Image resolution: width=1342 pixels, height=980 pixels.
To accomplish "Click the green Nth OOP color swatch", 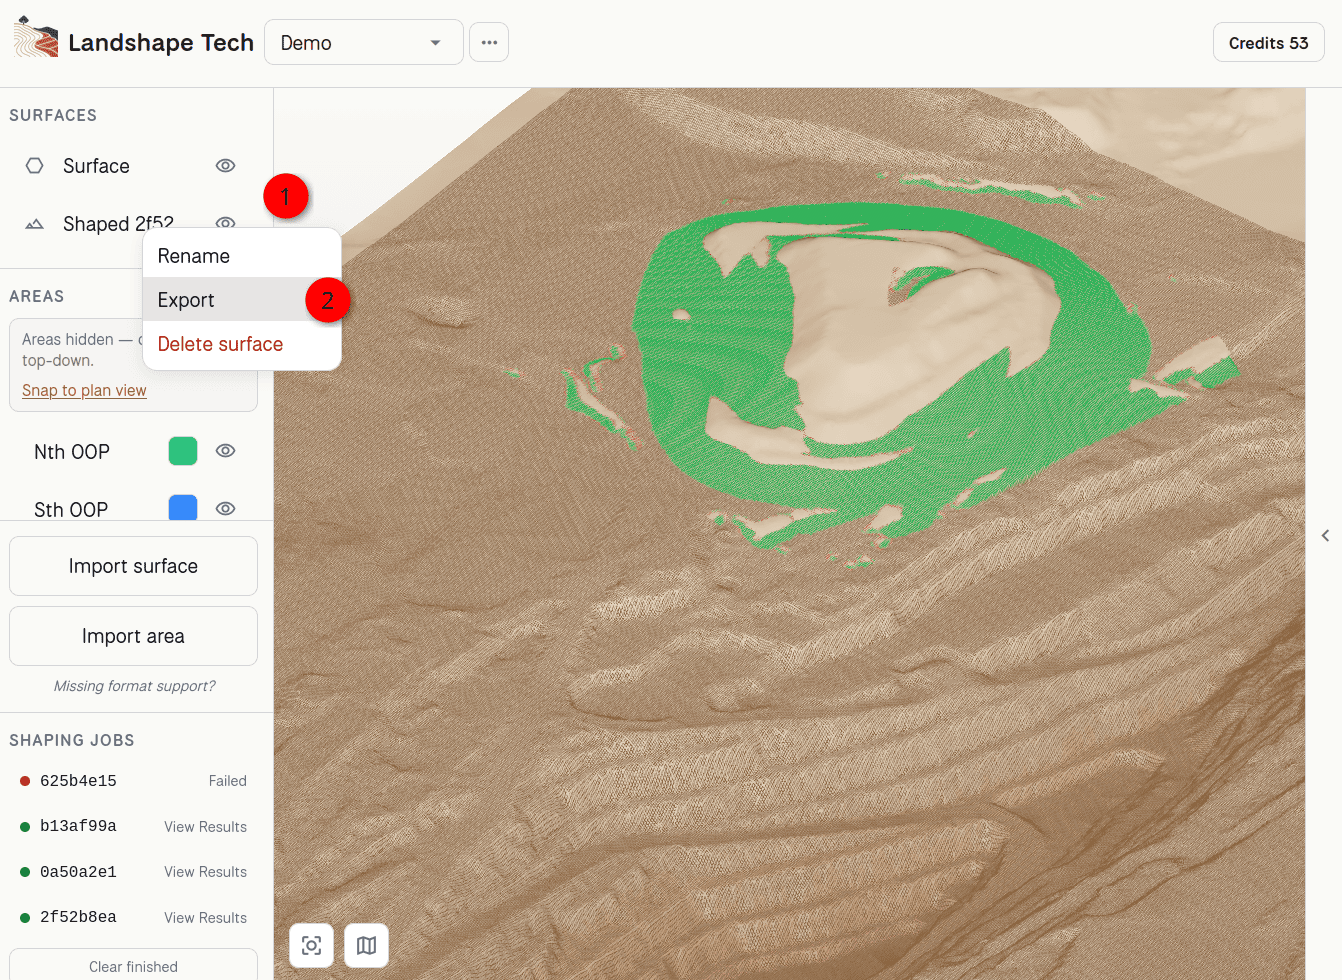I will [x=183, y=451].
